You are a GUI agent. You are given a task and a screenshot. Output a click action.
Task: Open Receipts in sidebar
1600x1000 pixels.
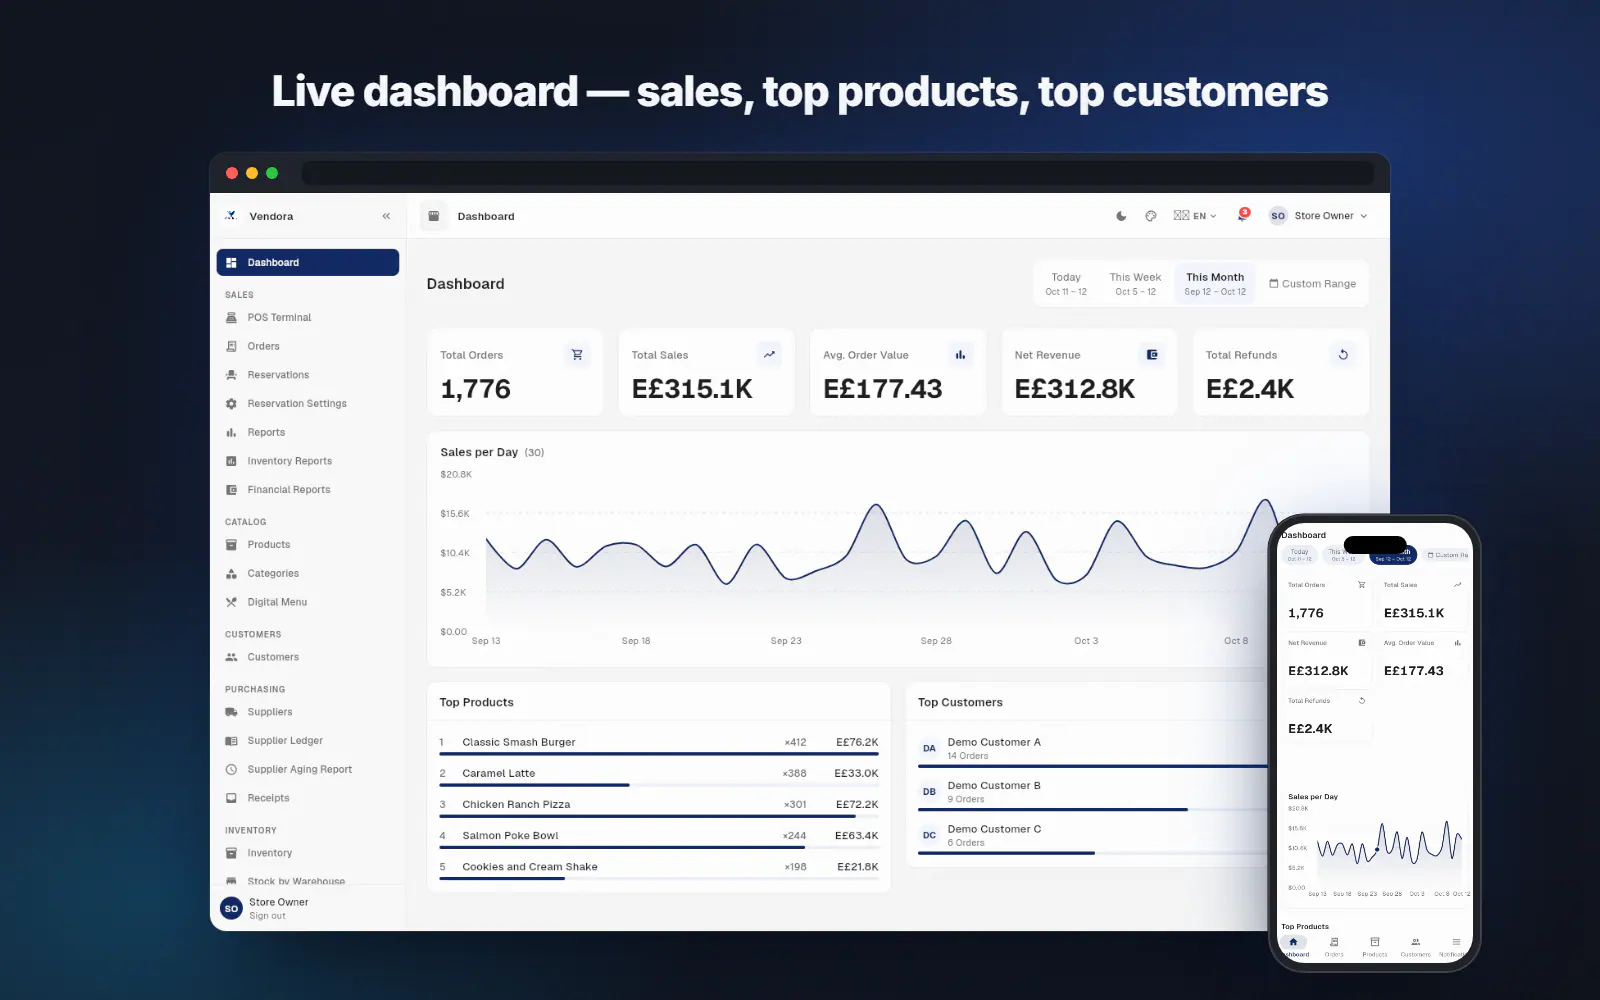coord(308,798)
